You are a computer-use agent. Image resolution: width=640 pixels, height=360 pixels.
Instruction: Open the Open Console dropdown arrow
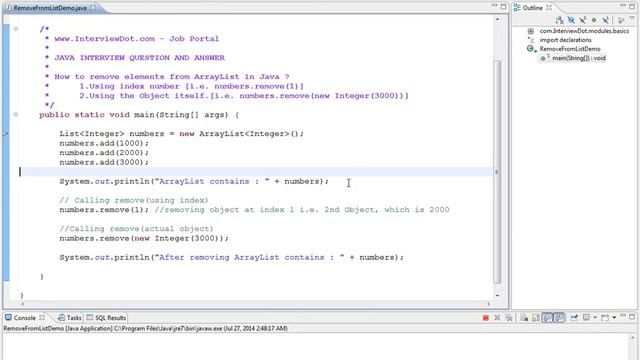(614, 318)
